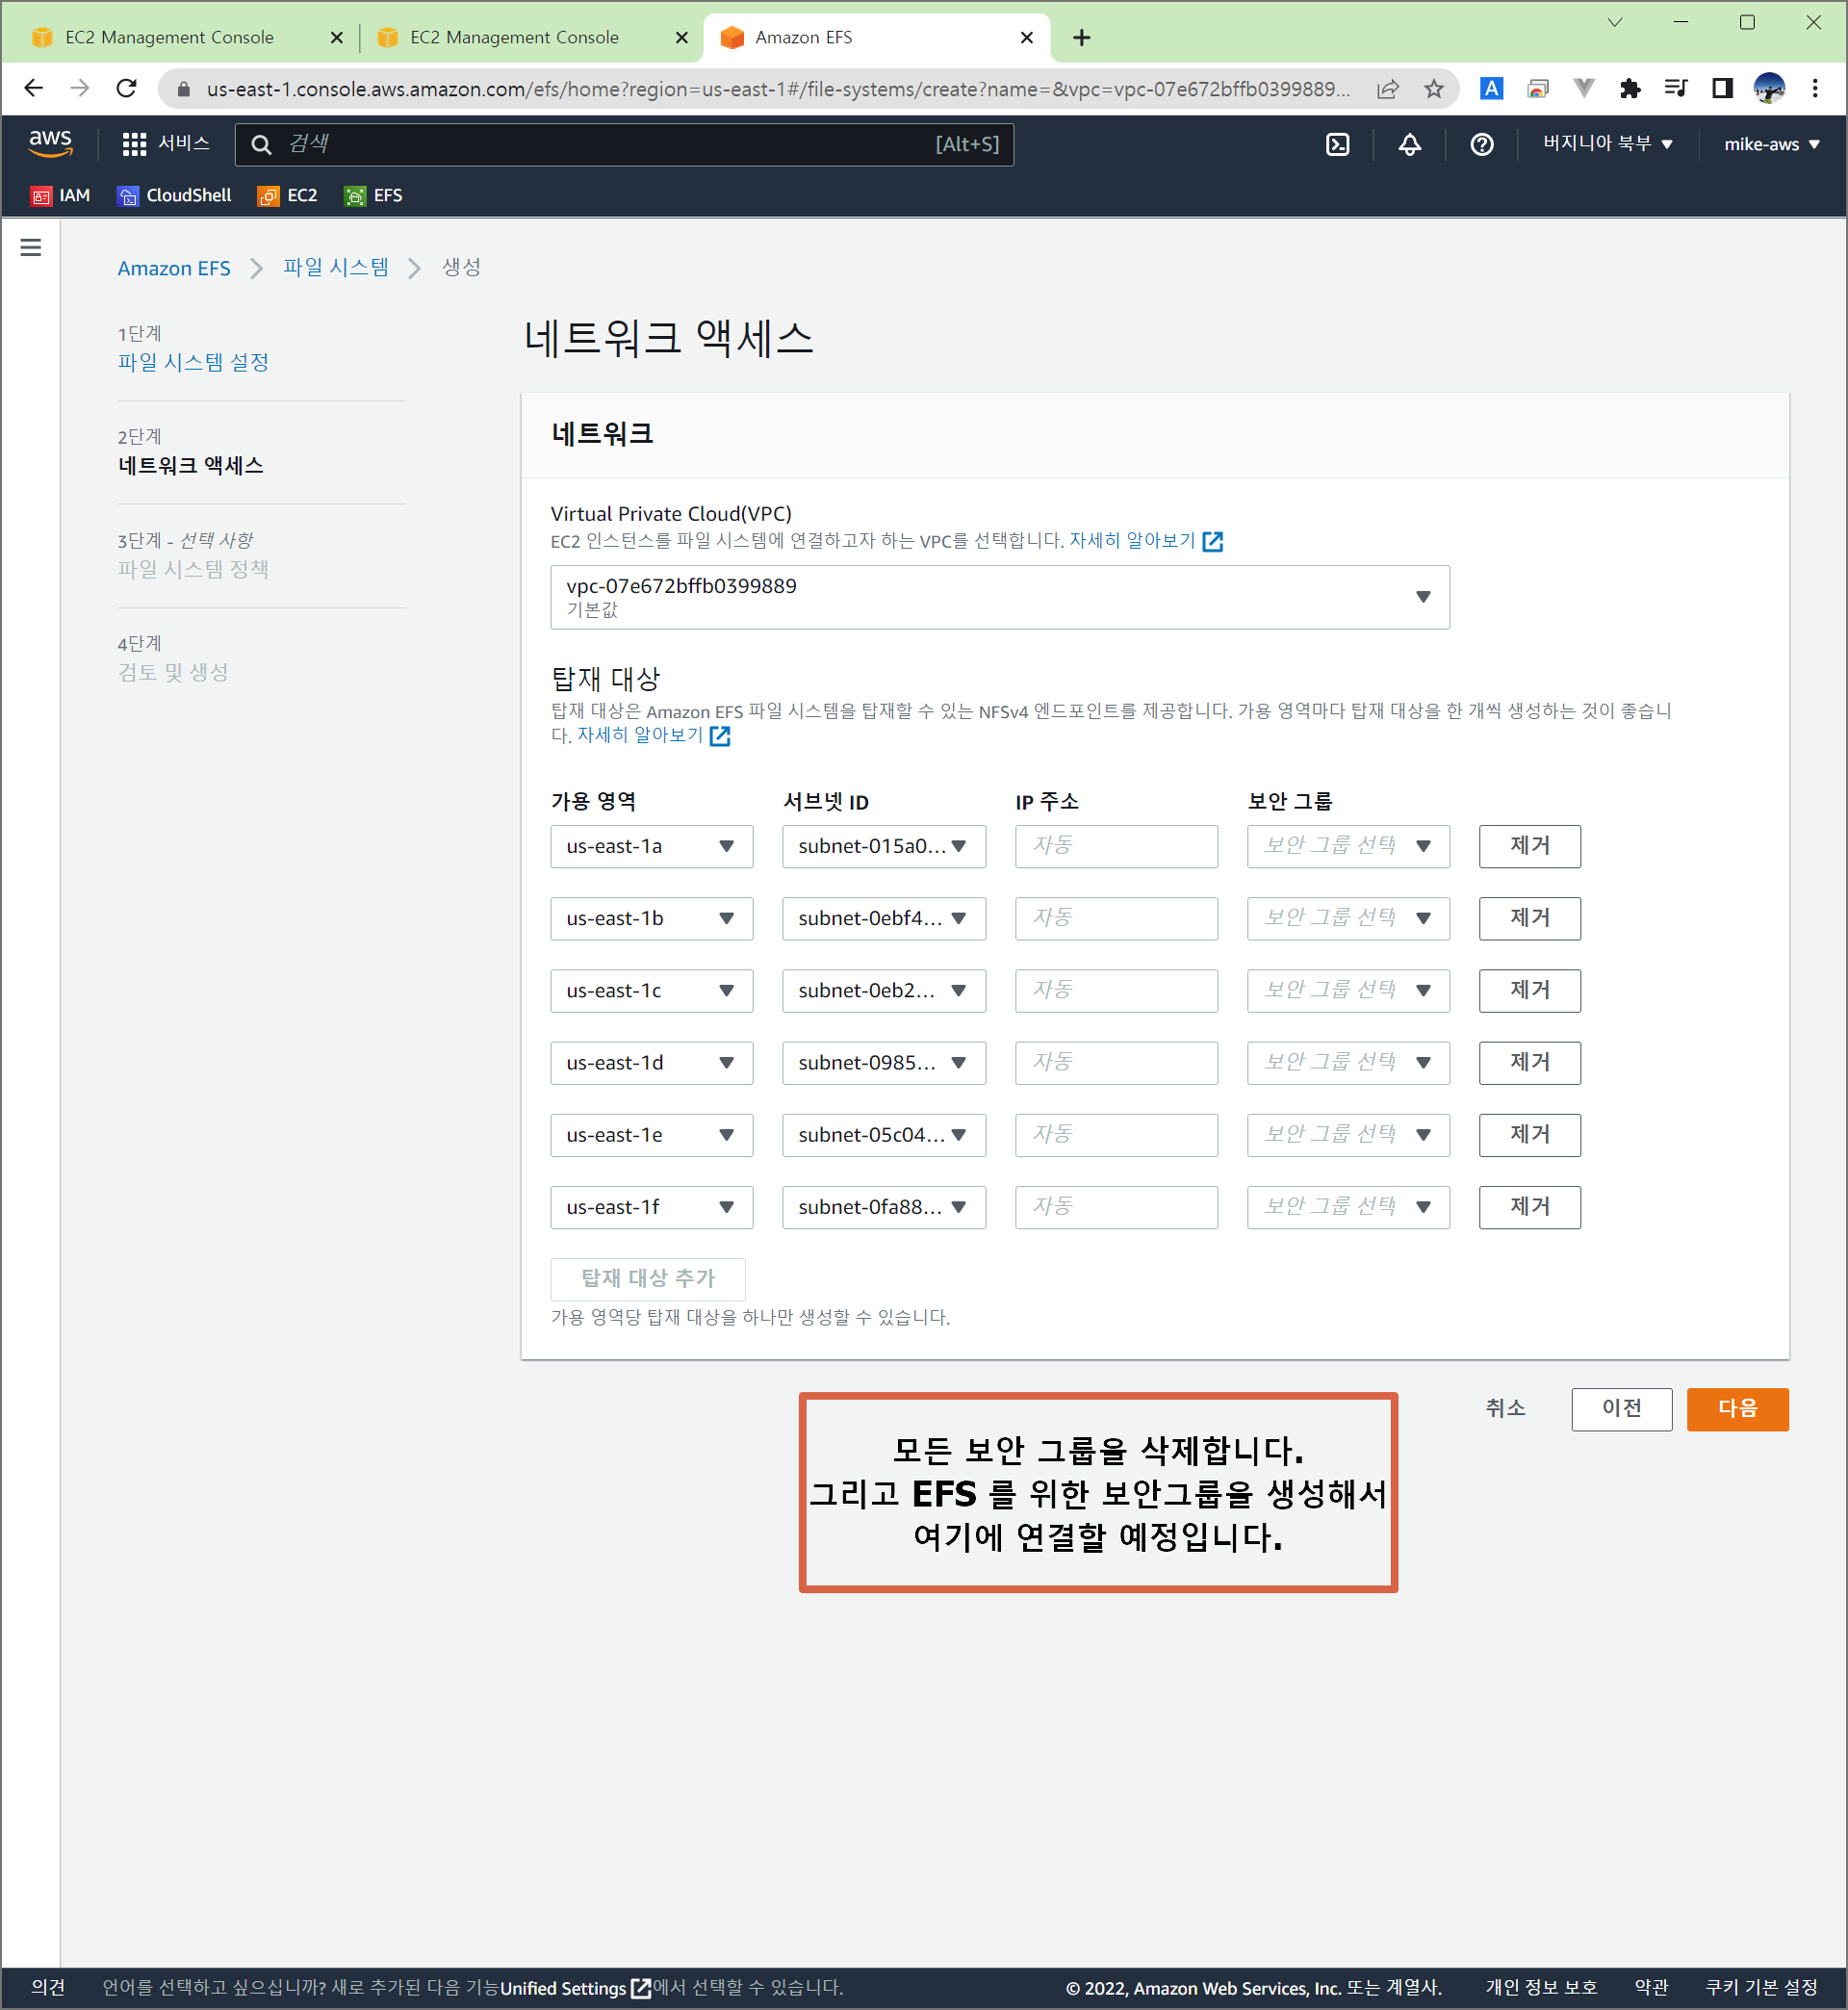Open the EFS shortcut in favorites bar
1848x2010 pixels.
(x=373, y=196)
